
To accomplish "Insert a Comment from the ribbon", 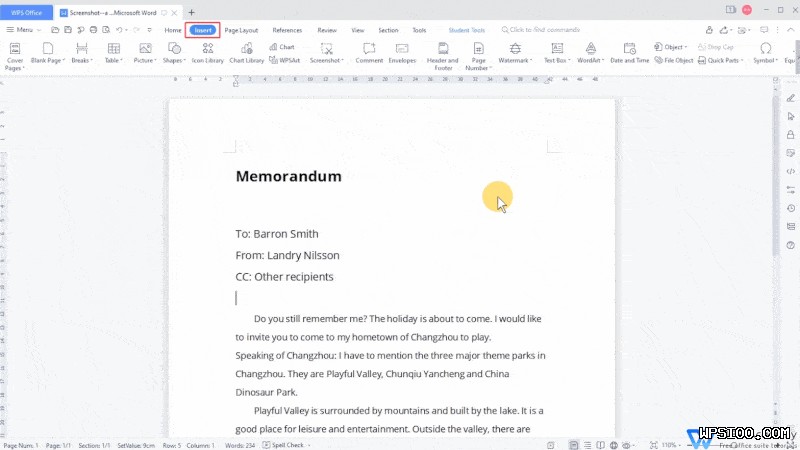I will tap(369, 54).
